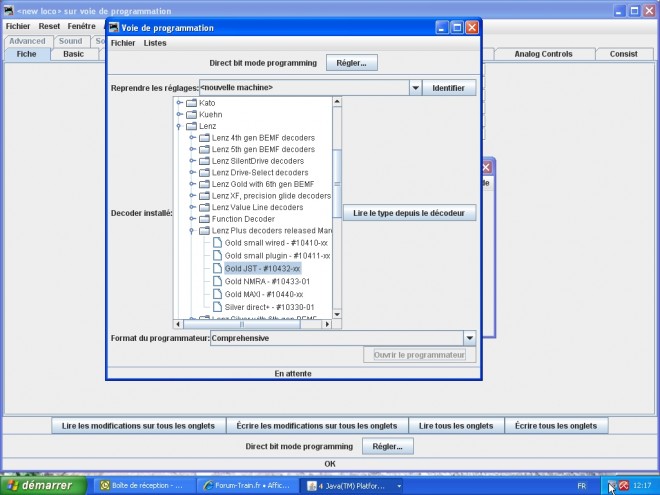
Task: Switch to the Analog Controls tab
Action: pyautogui.click(x=543, y=54)
